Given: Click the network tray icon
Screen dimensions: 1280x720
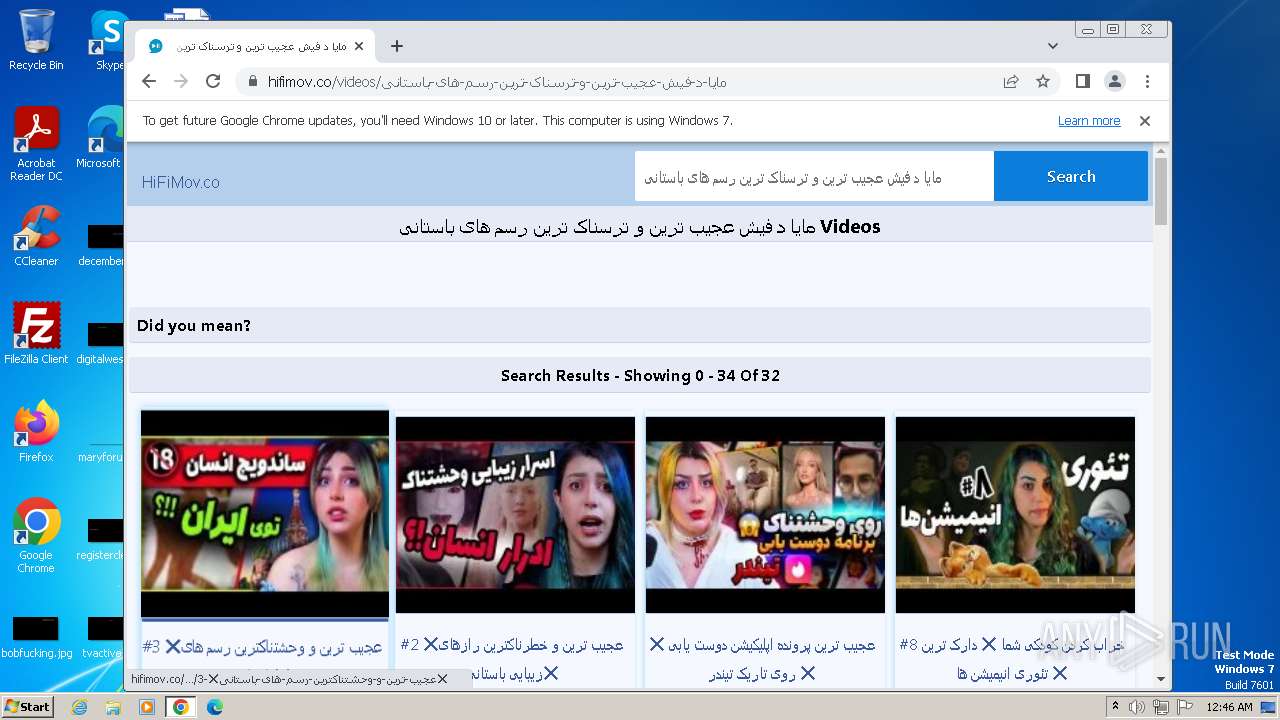Looking at the screenshot, I should [1160, 707].
